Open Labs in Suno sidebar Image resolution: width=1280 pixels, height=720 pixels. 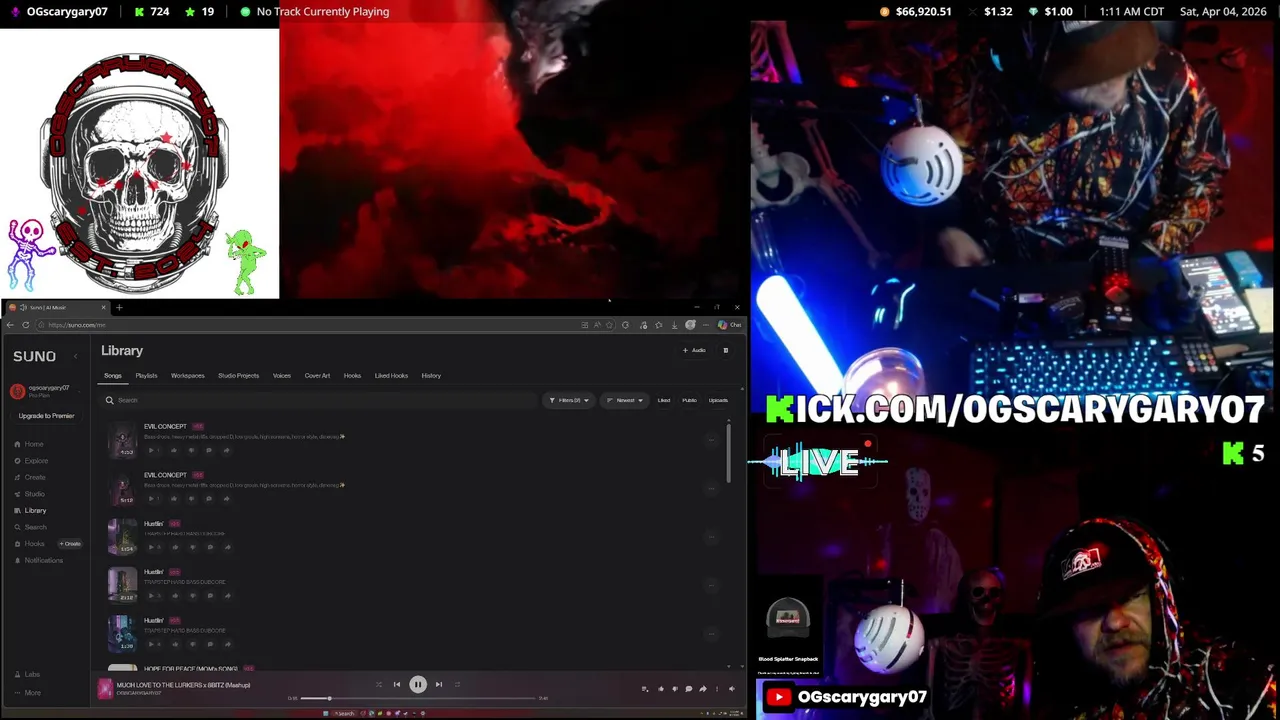point(28,674)
